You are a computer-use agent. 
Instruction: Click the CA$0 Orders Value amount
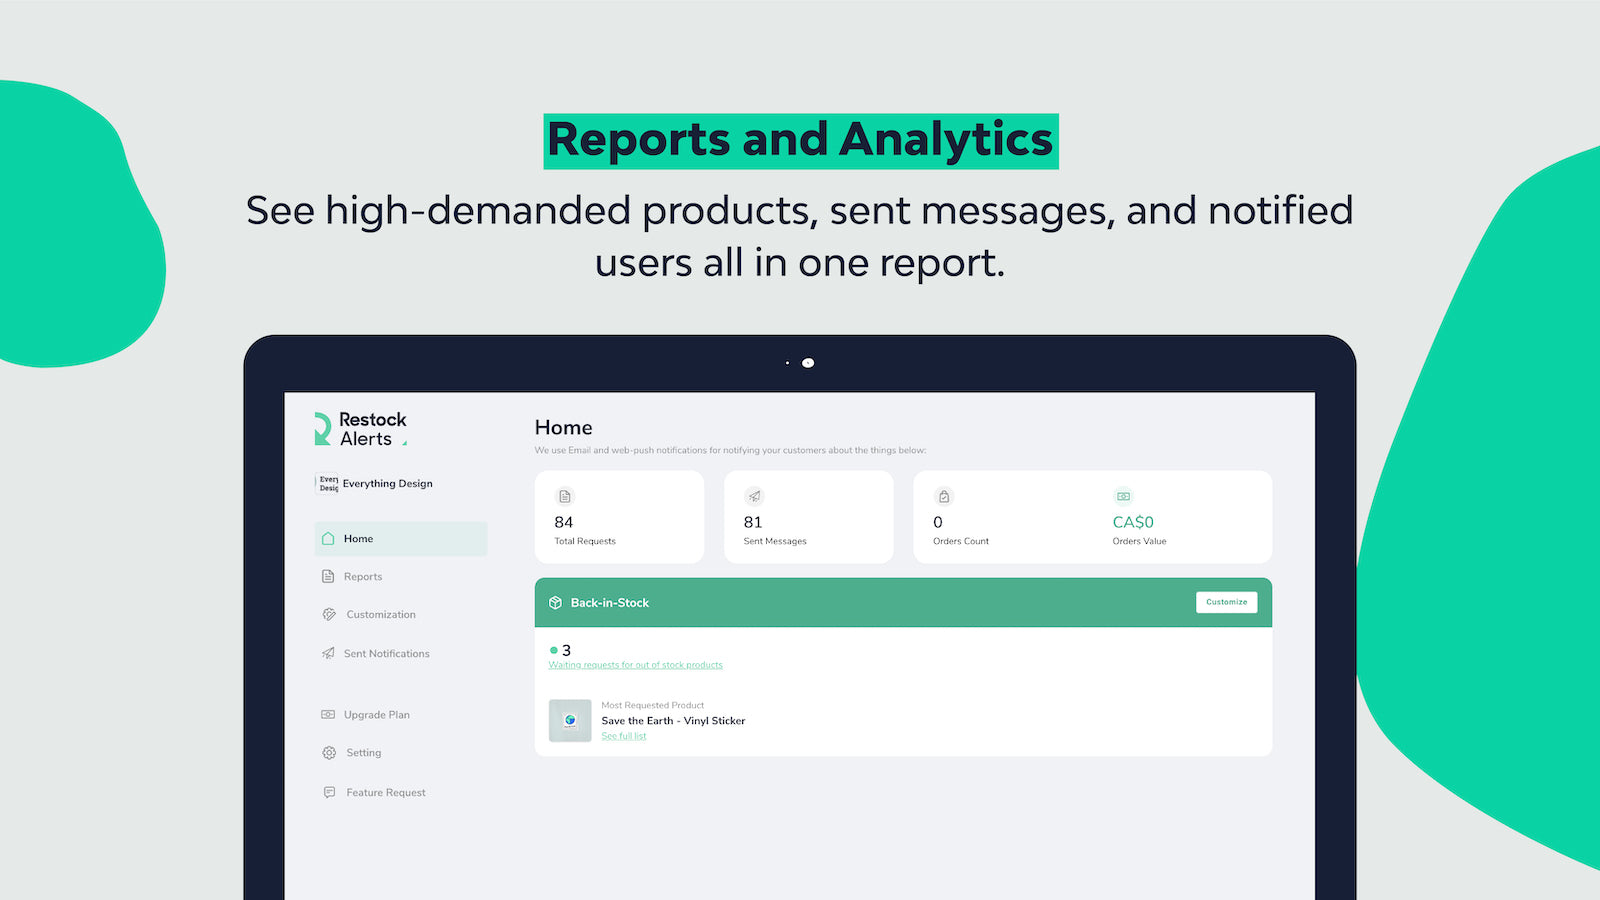coord(1133,523)
